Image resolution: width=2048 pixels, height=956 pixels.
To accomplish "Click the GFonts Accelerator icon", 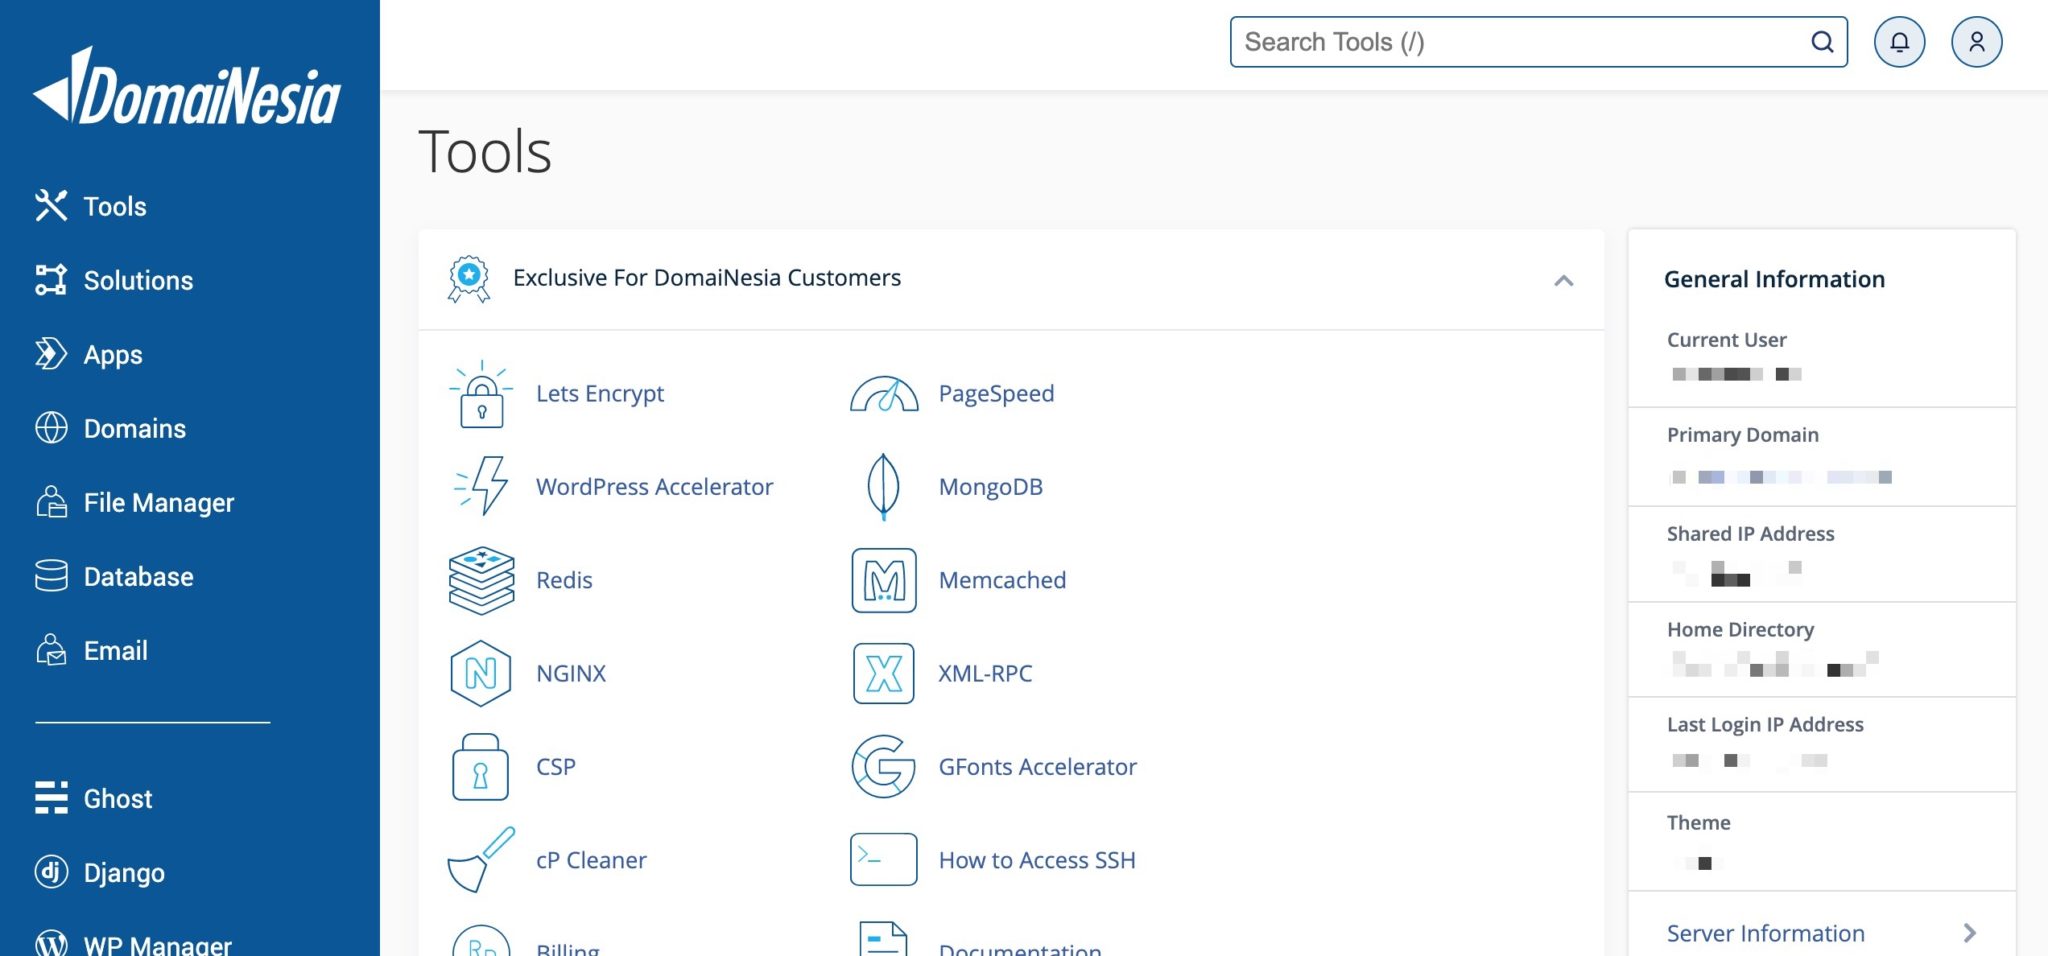I will pyautogui.click(x=884, y=767).
